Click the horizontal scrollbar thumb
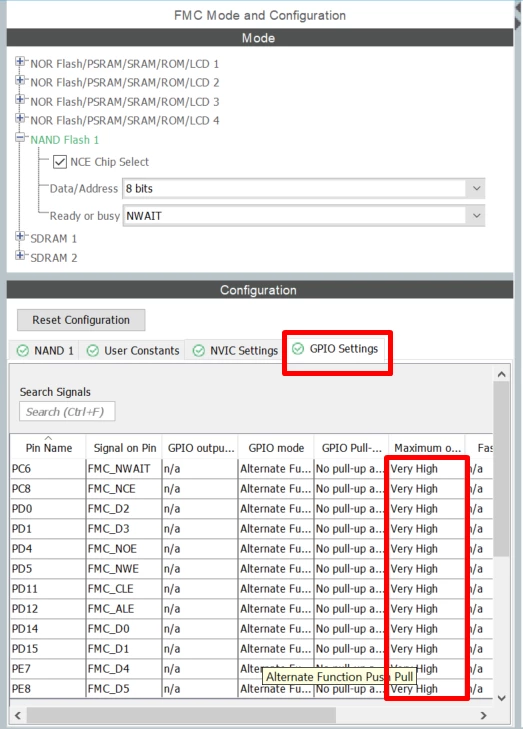 point(181,716)
